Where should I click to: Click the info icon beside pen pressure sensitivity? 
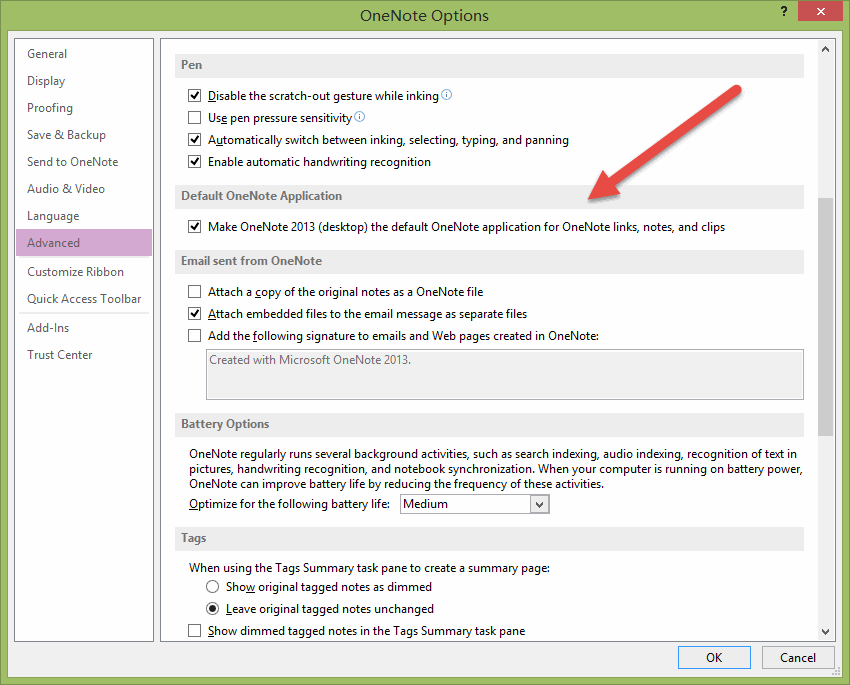coord(359,117)
